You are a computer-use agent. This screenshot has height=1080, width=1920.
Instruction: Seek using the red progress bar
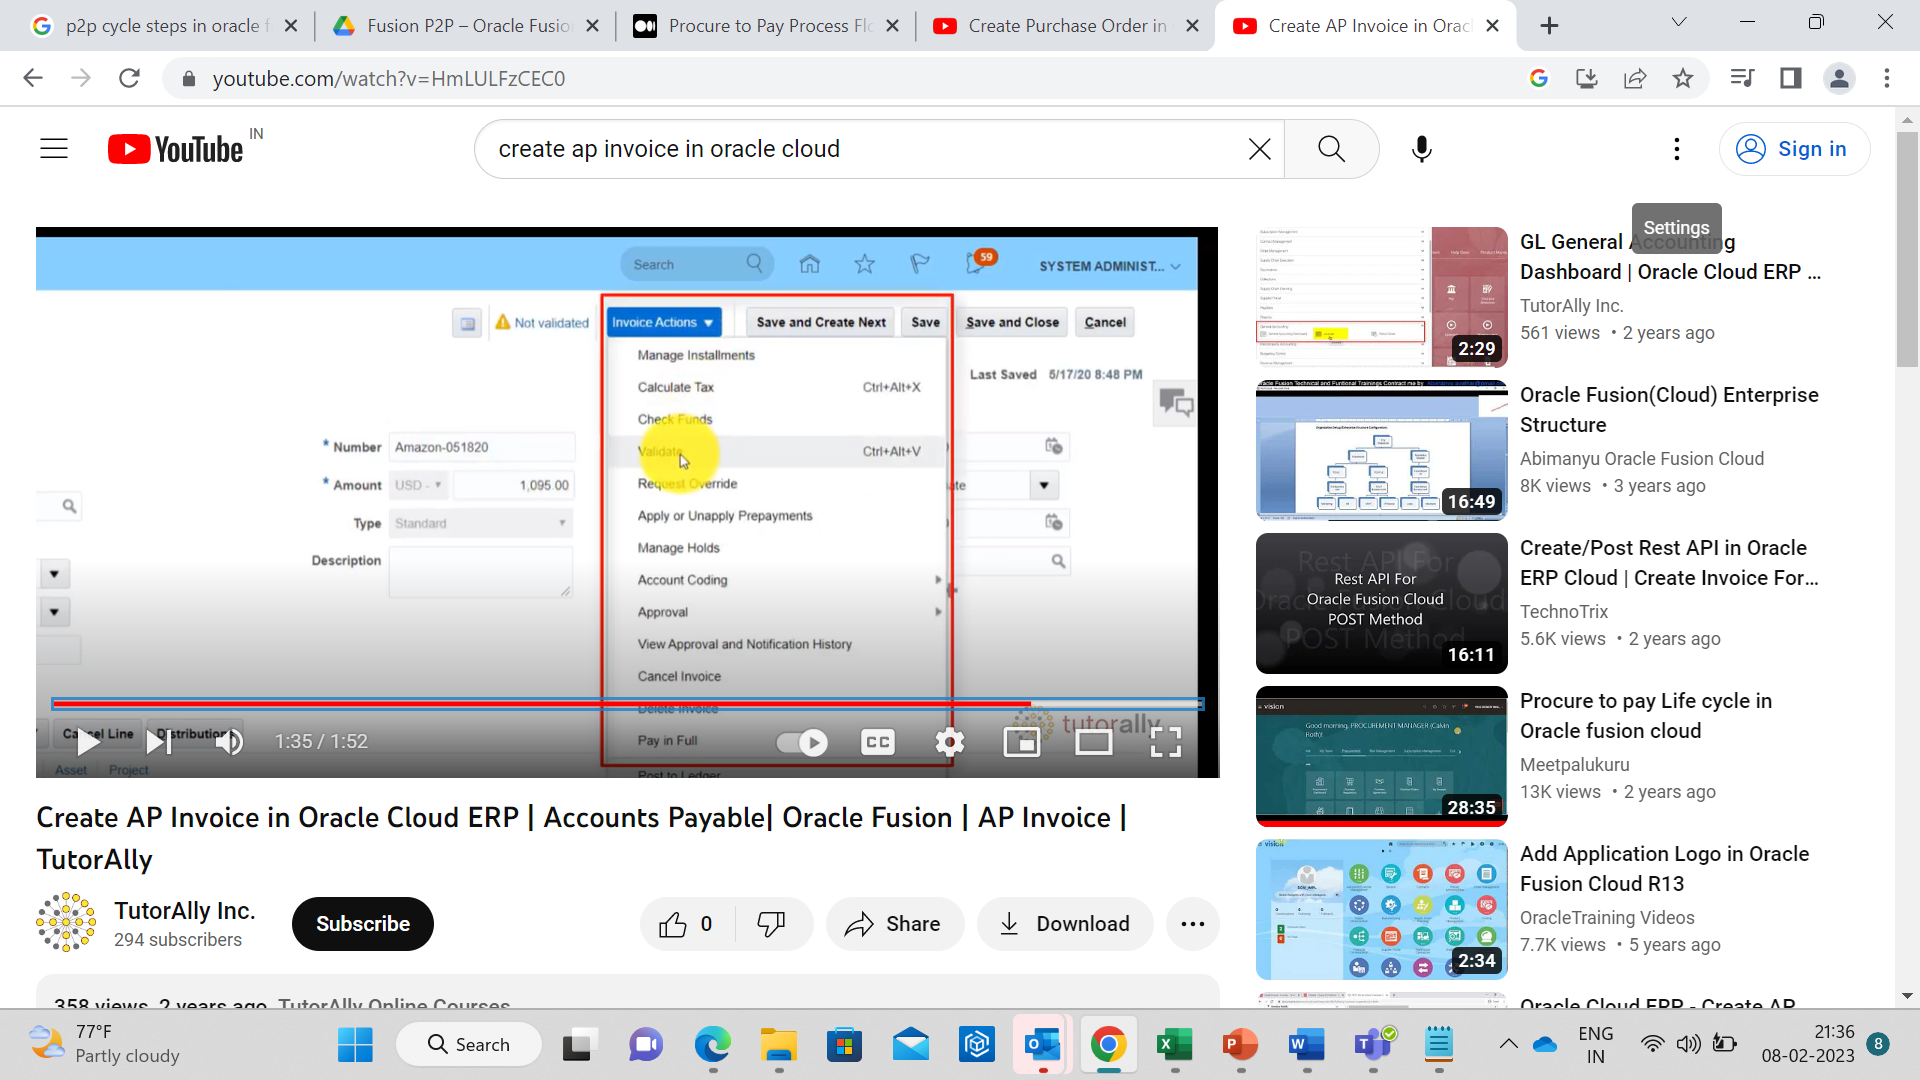(540, 704)
